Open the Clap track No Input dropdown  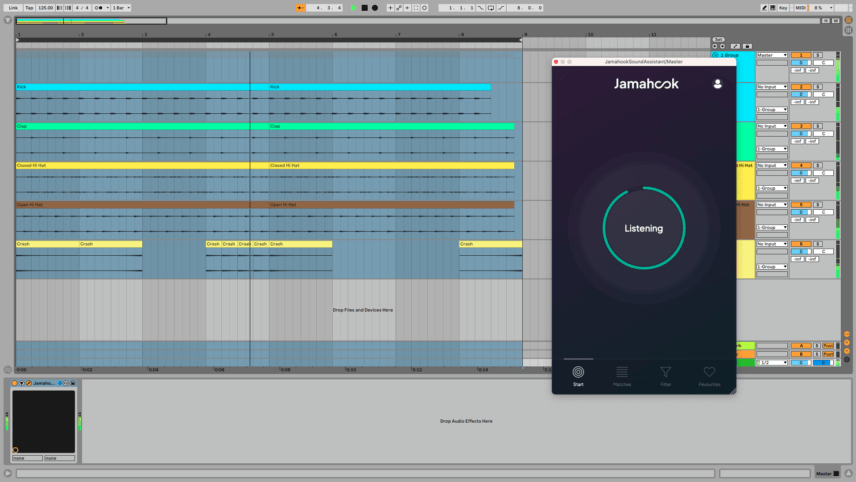(x=772, y=126)
